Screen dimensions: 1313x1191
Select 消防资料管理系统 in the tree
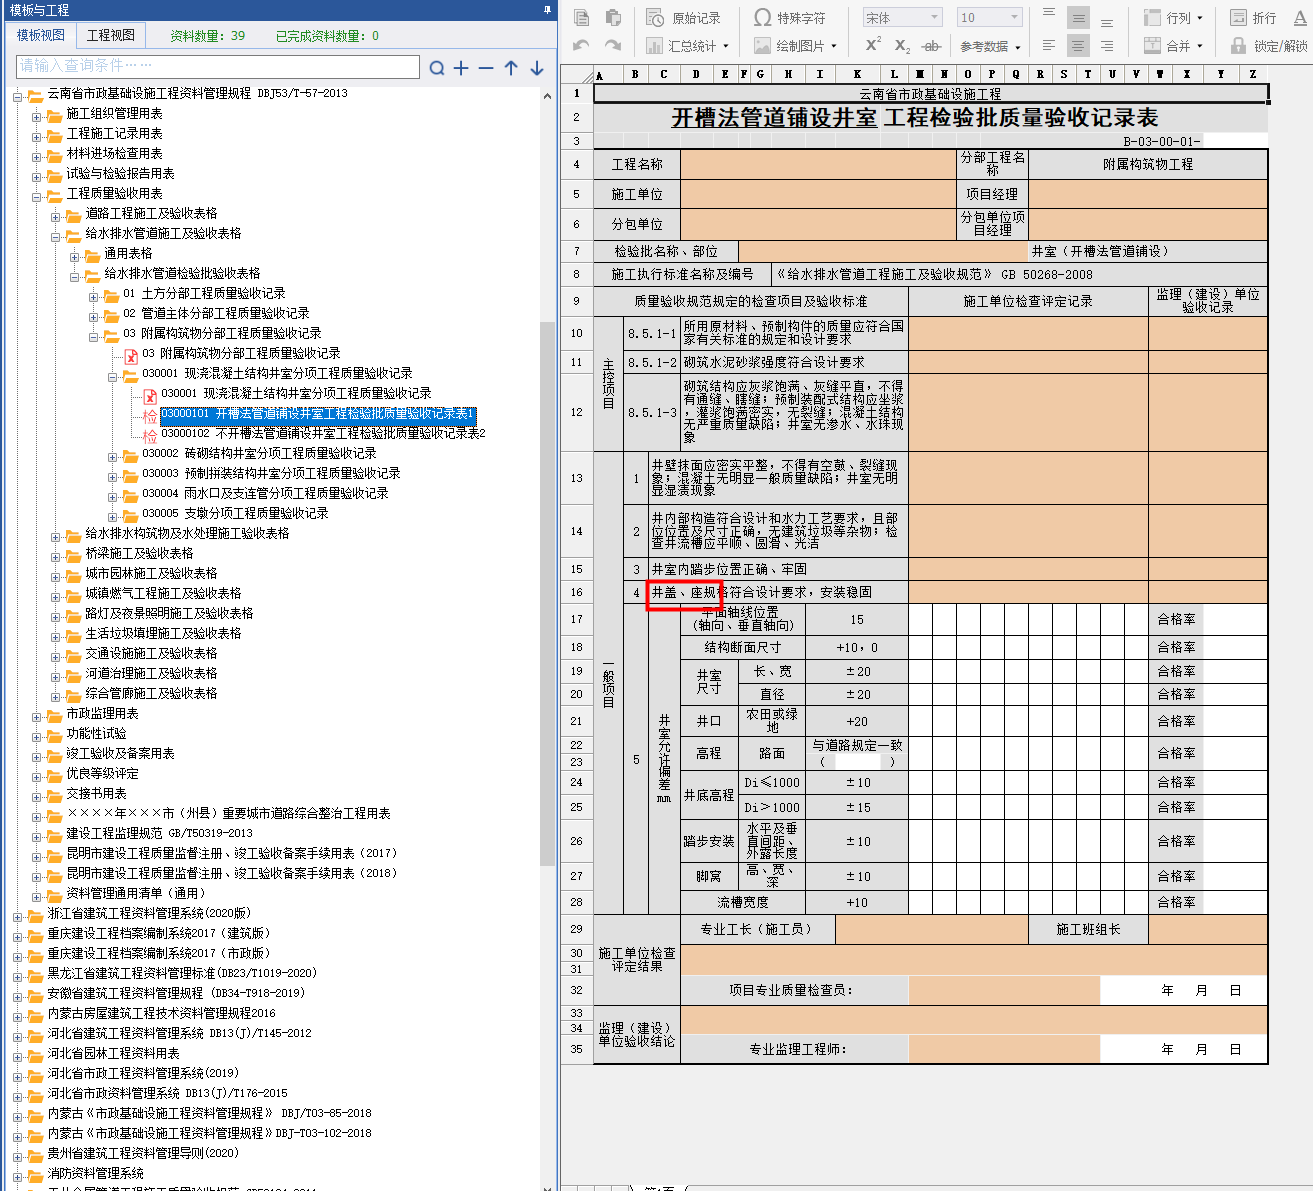coord(95,1173)
